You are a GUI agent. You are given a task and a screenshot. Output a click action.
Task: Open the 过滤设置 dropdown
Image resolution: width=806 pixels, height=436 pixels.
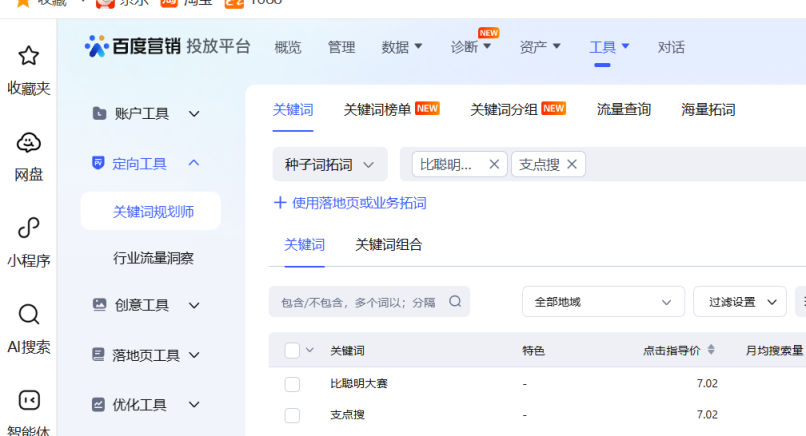[x=740, y=302]
